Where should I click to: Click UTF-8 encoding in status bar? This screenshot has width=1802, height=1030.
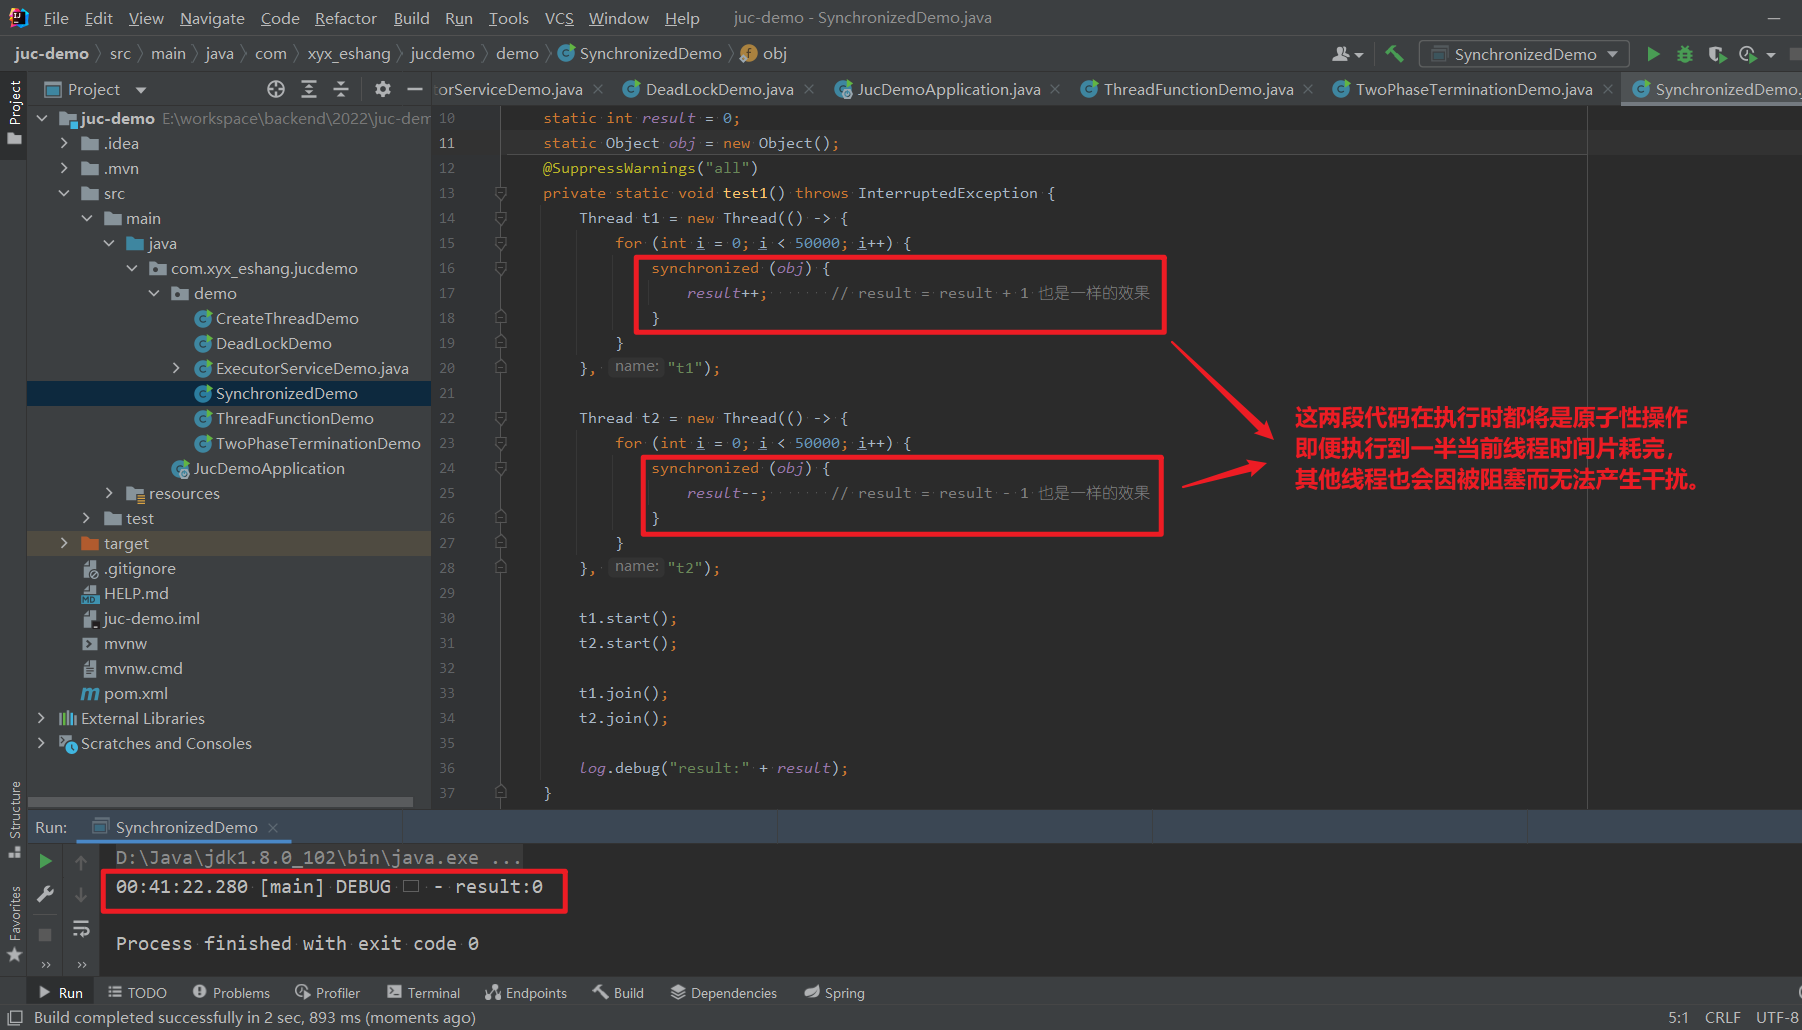tap(1777, 1017)
